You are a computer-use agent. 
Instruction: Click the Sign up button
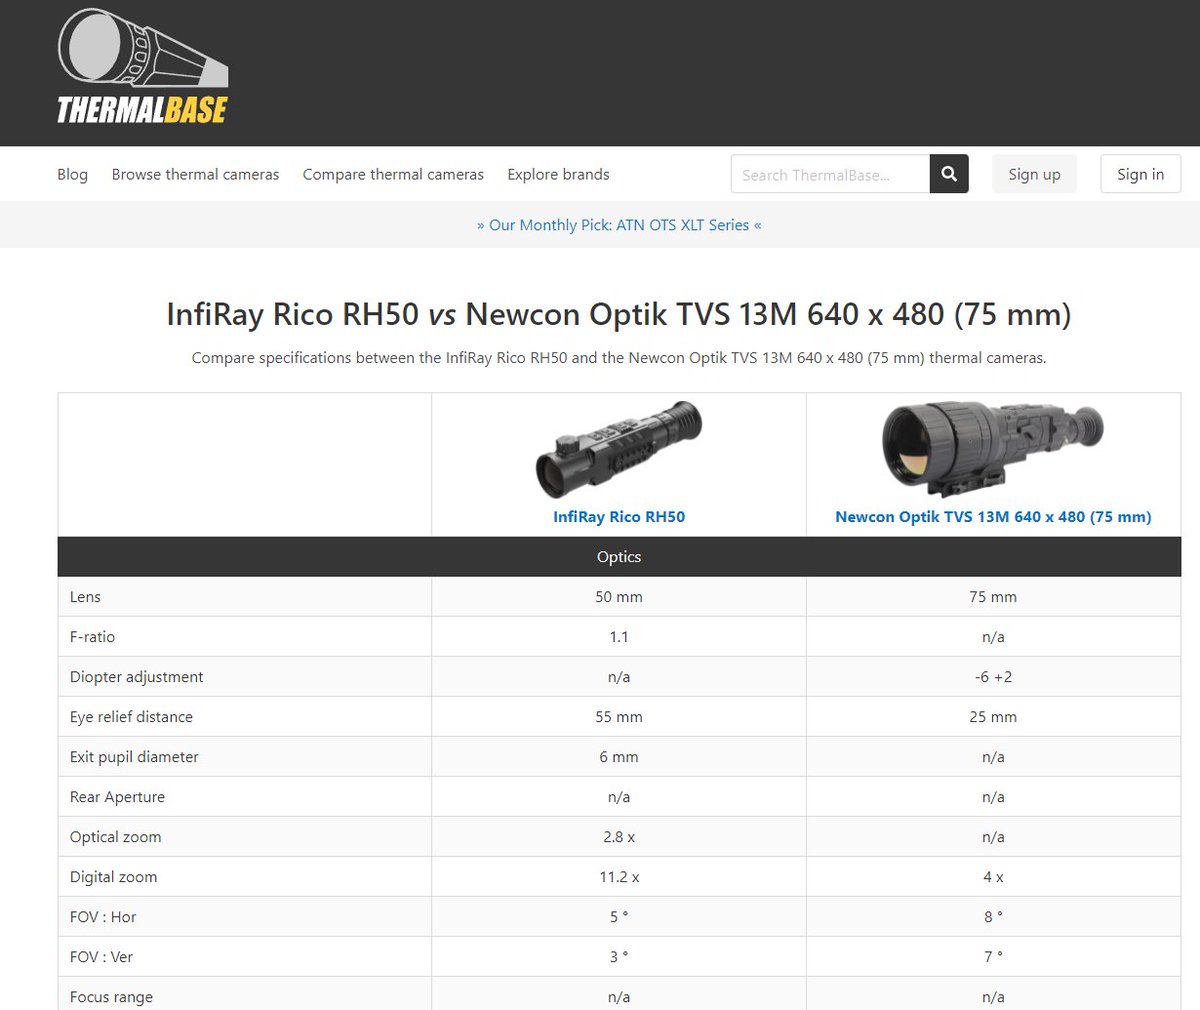(1034, 174)
